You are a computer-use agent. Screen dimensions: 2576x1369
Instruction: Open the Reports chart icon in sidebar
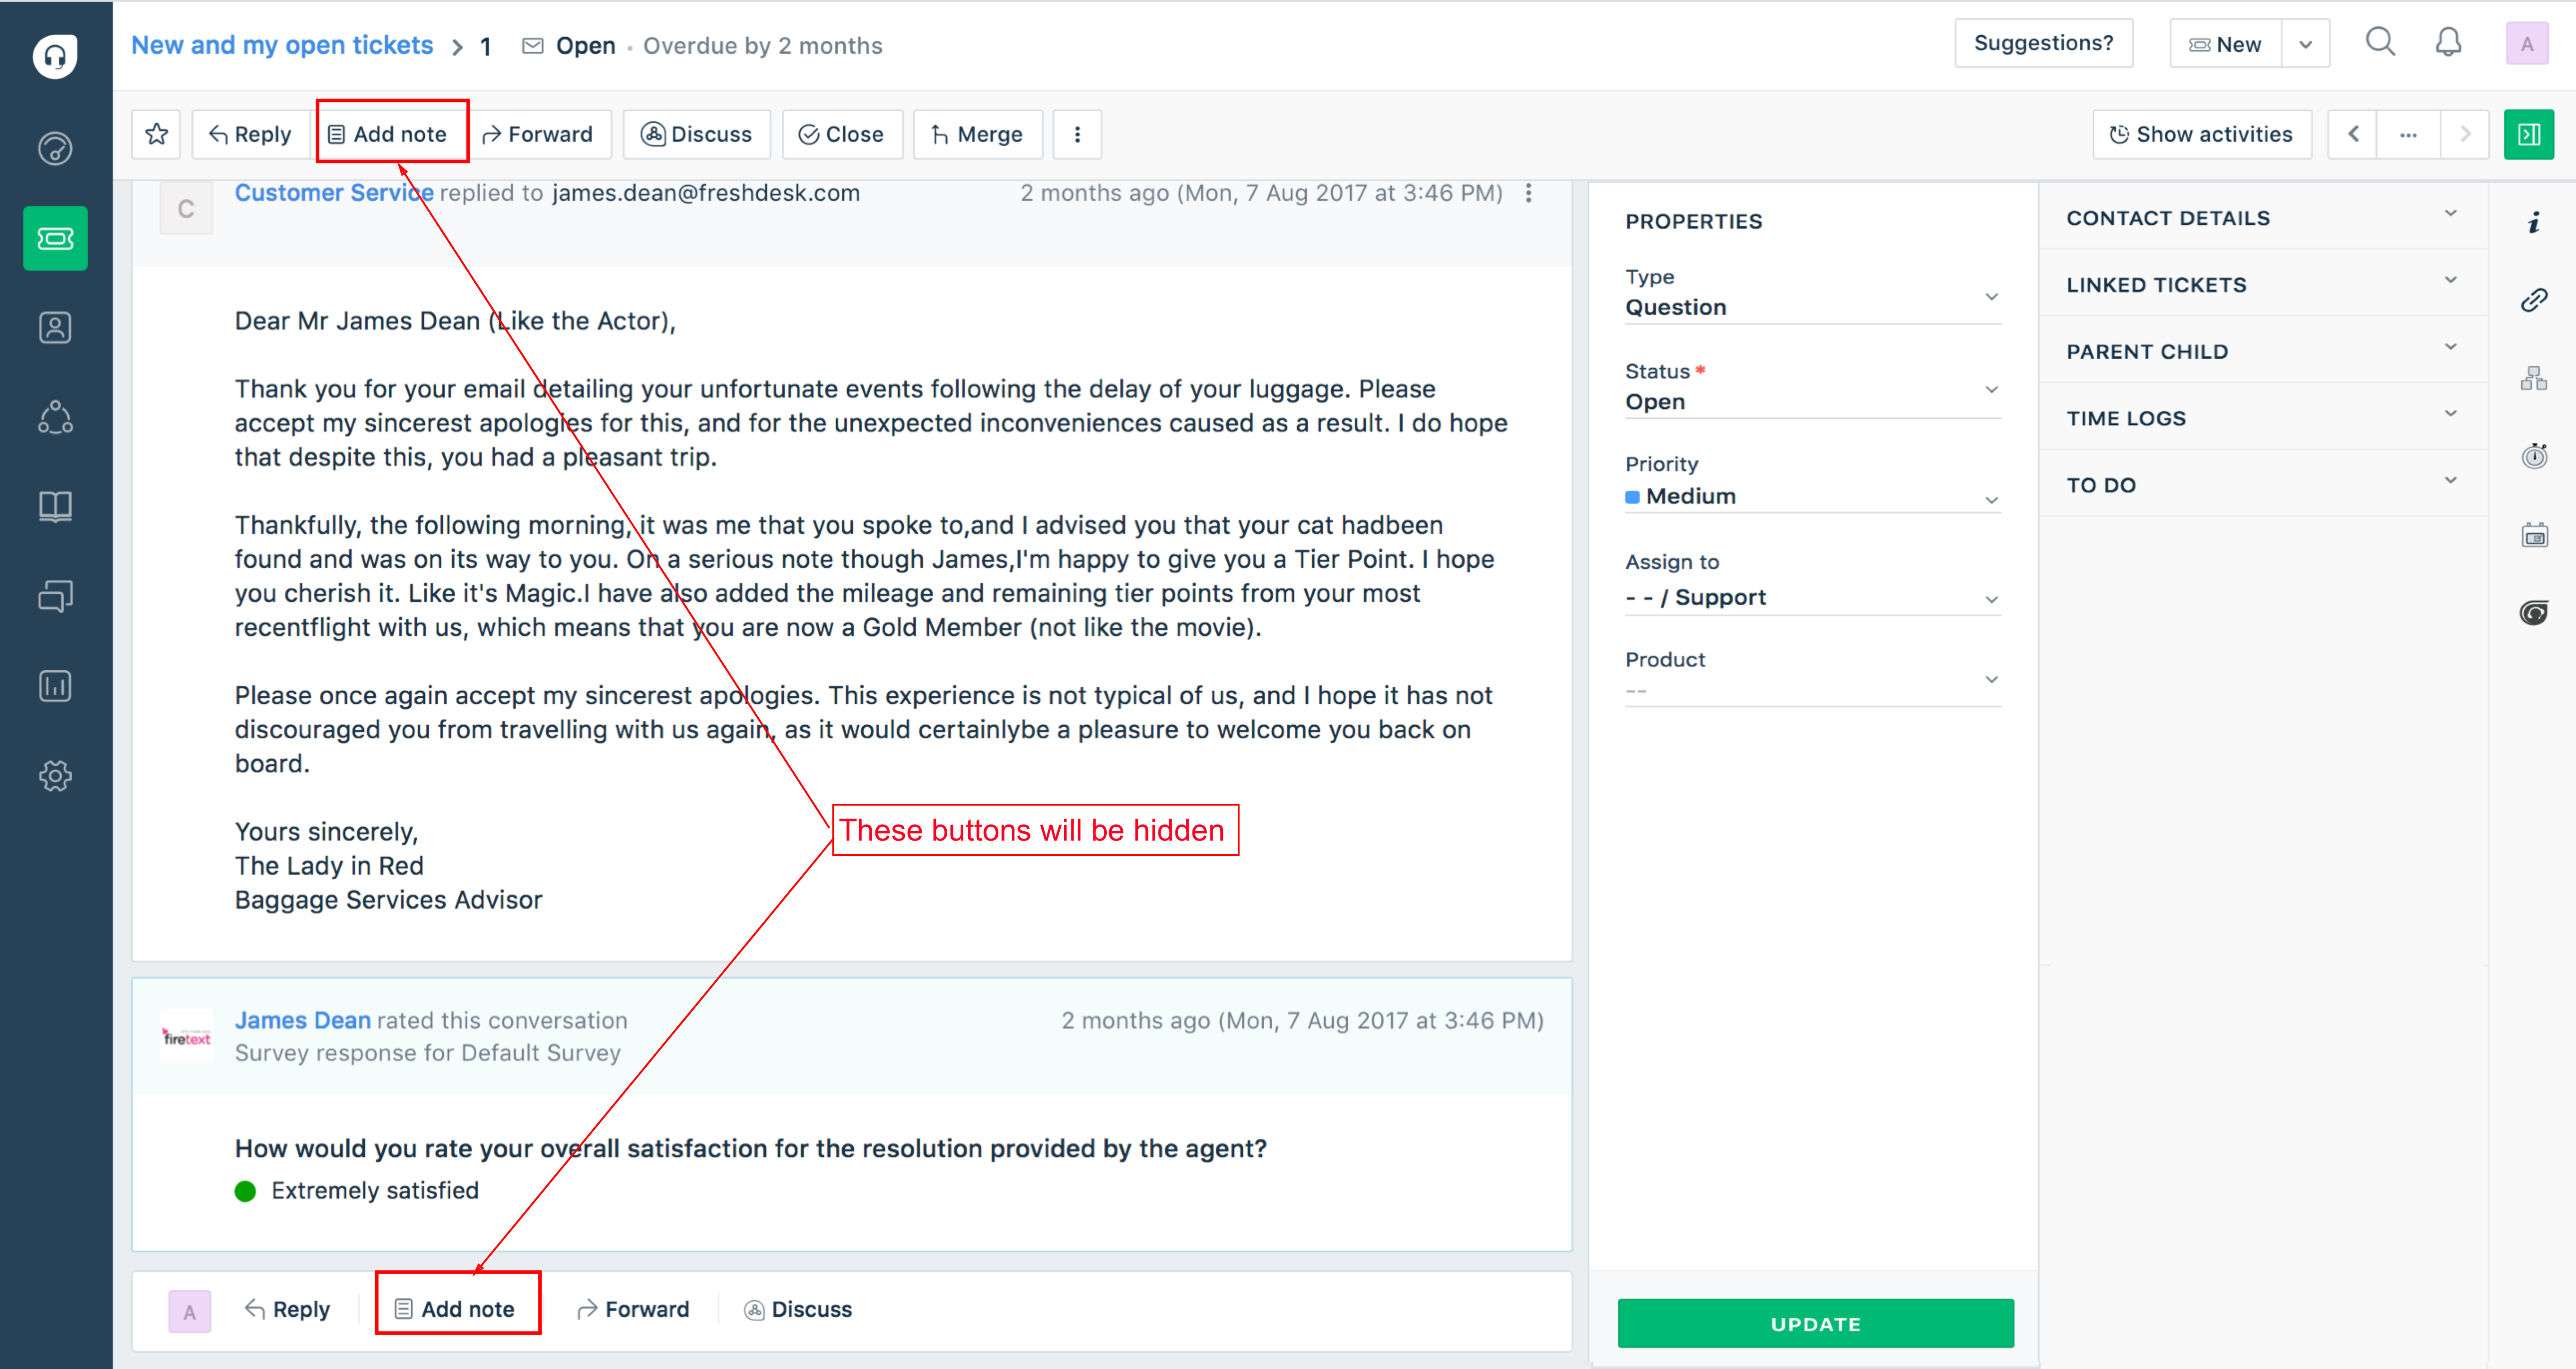click(x=55, y=686)
